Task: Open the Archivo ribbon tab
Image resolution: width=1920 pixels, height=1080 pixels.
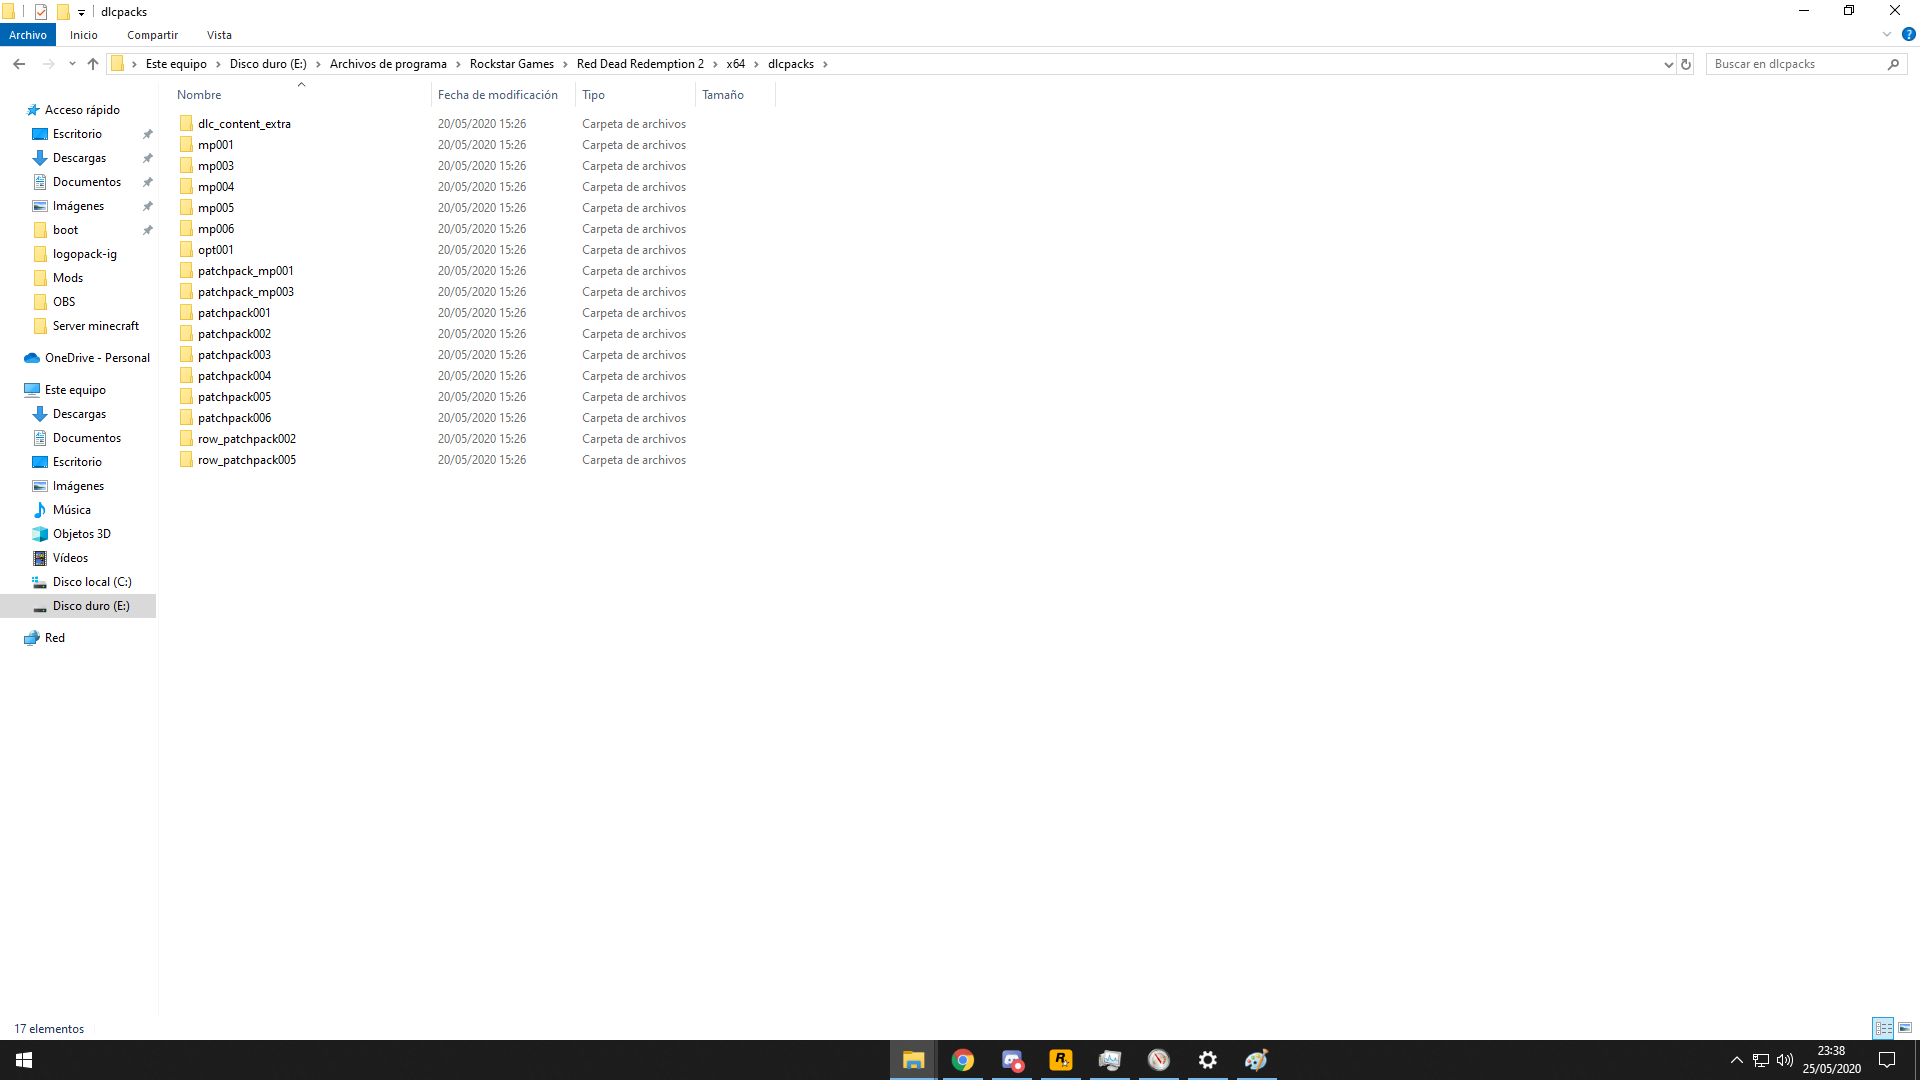Action: point(28,35)
